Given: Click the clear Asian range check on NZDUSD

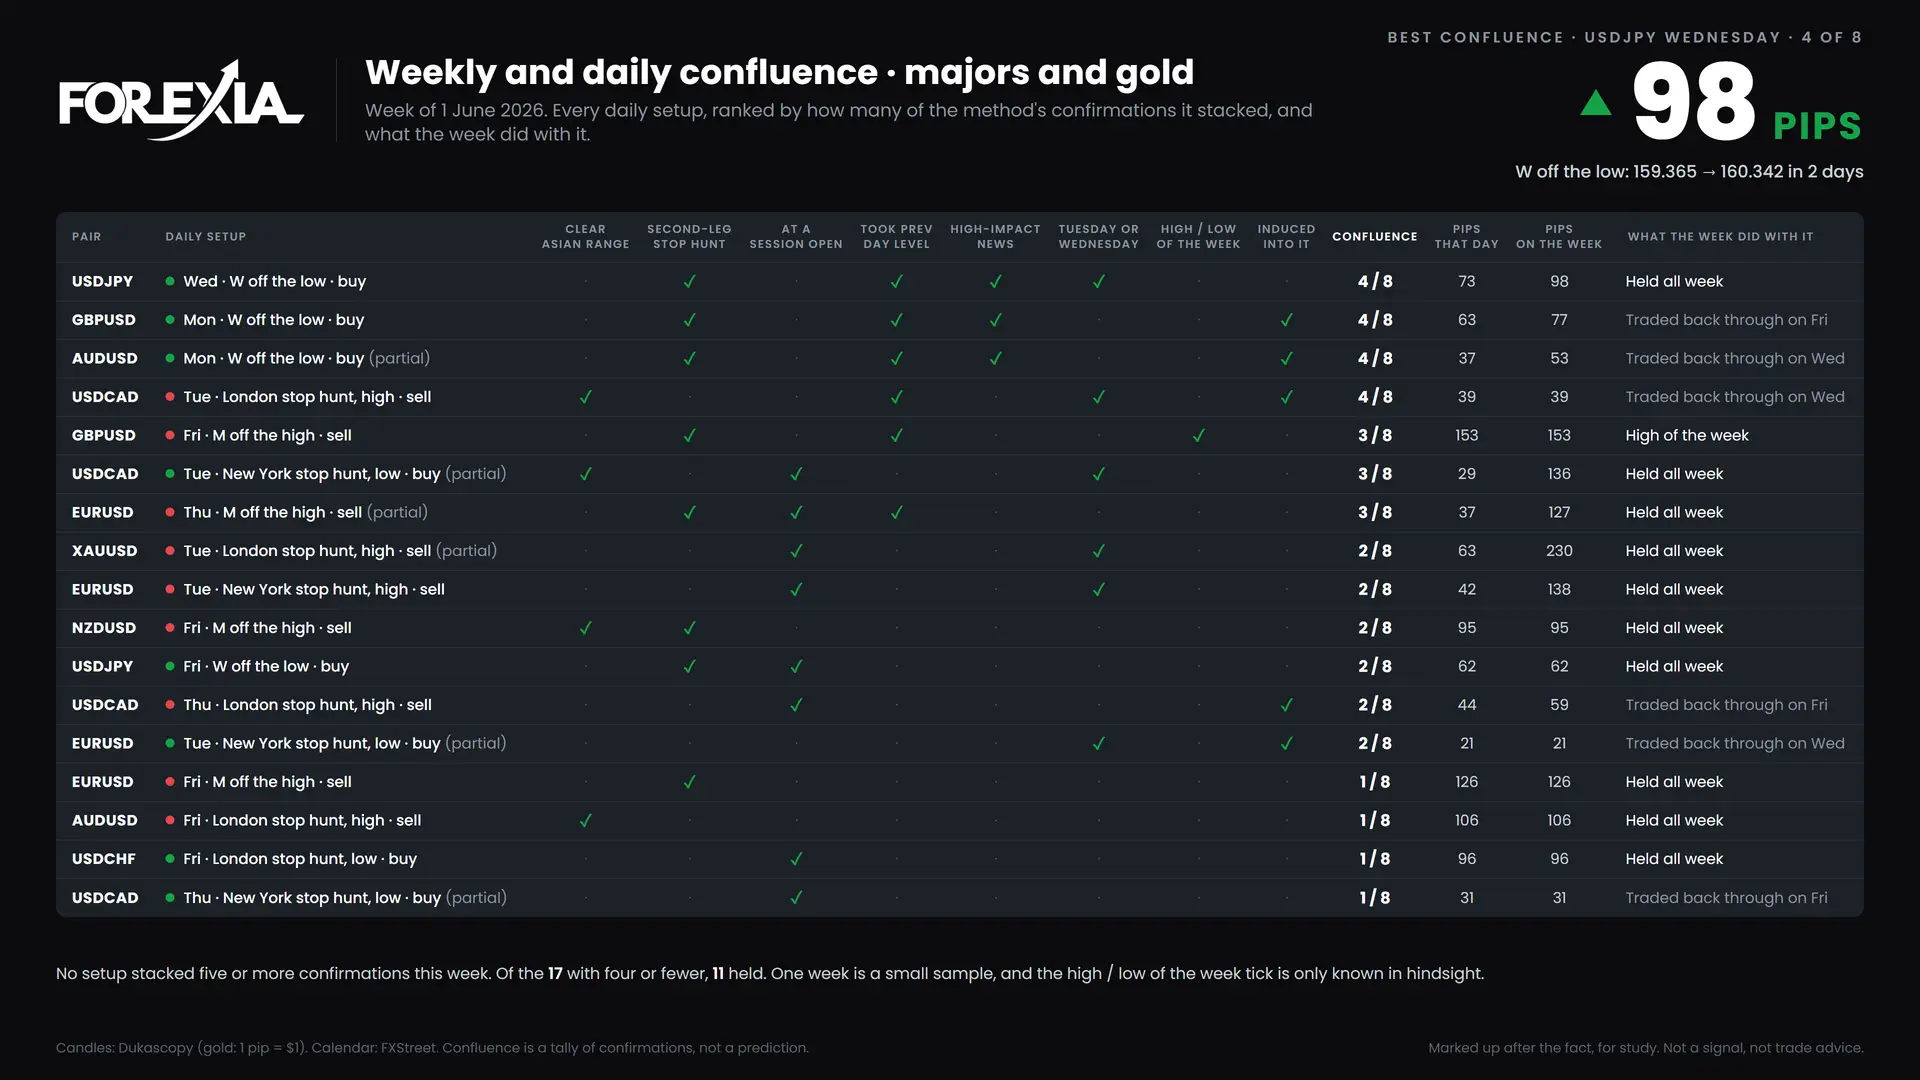Looking at the screenshot, I should 586,628.
